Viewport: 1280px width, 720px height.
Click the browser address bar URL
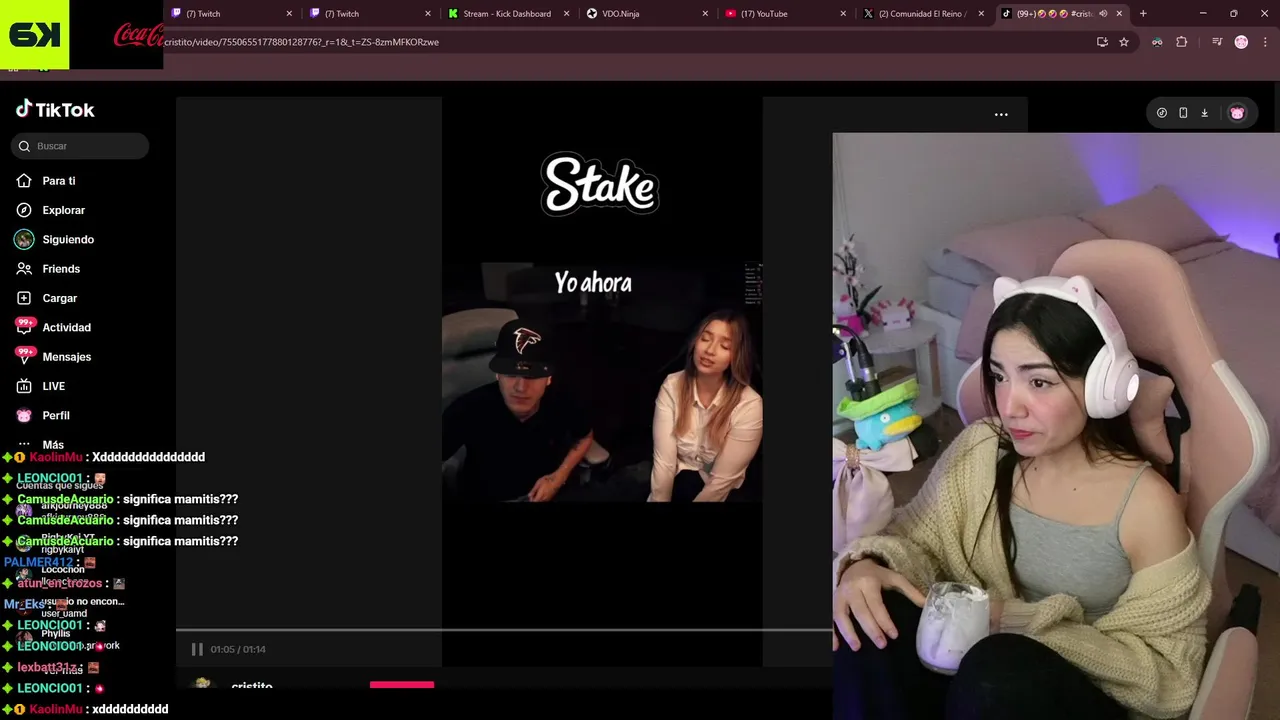[x=301, y=42]
